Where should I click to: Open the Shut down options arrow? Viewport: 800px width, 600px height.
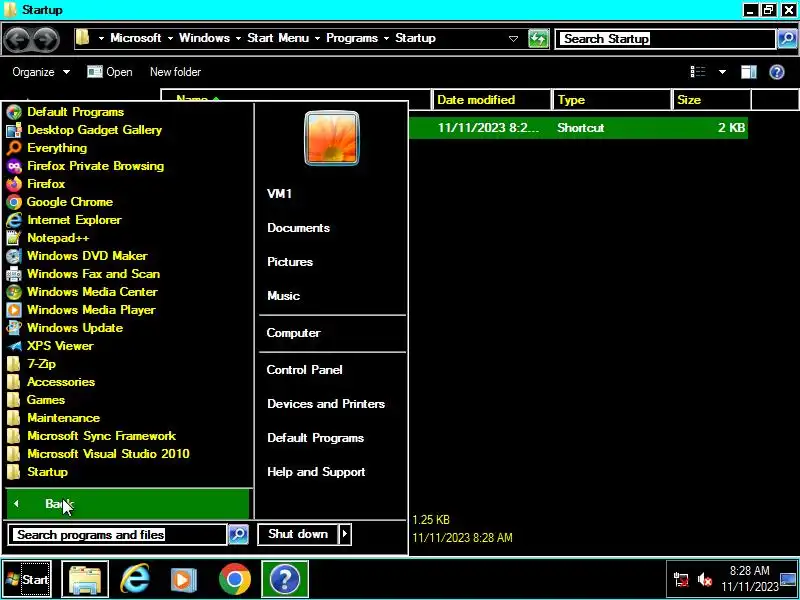point(345,534)
